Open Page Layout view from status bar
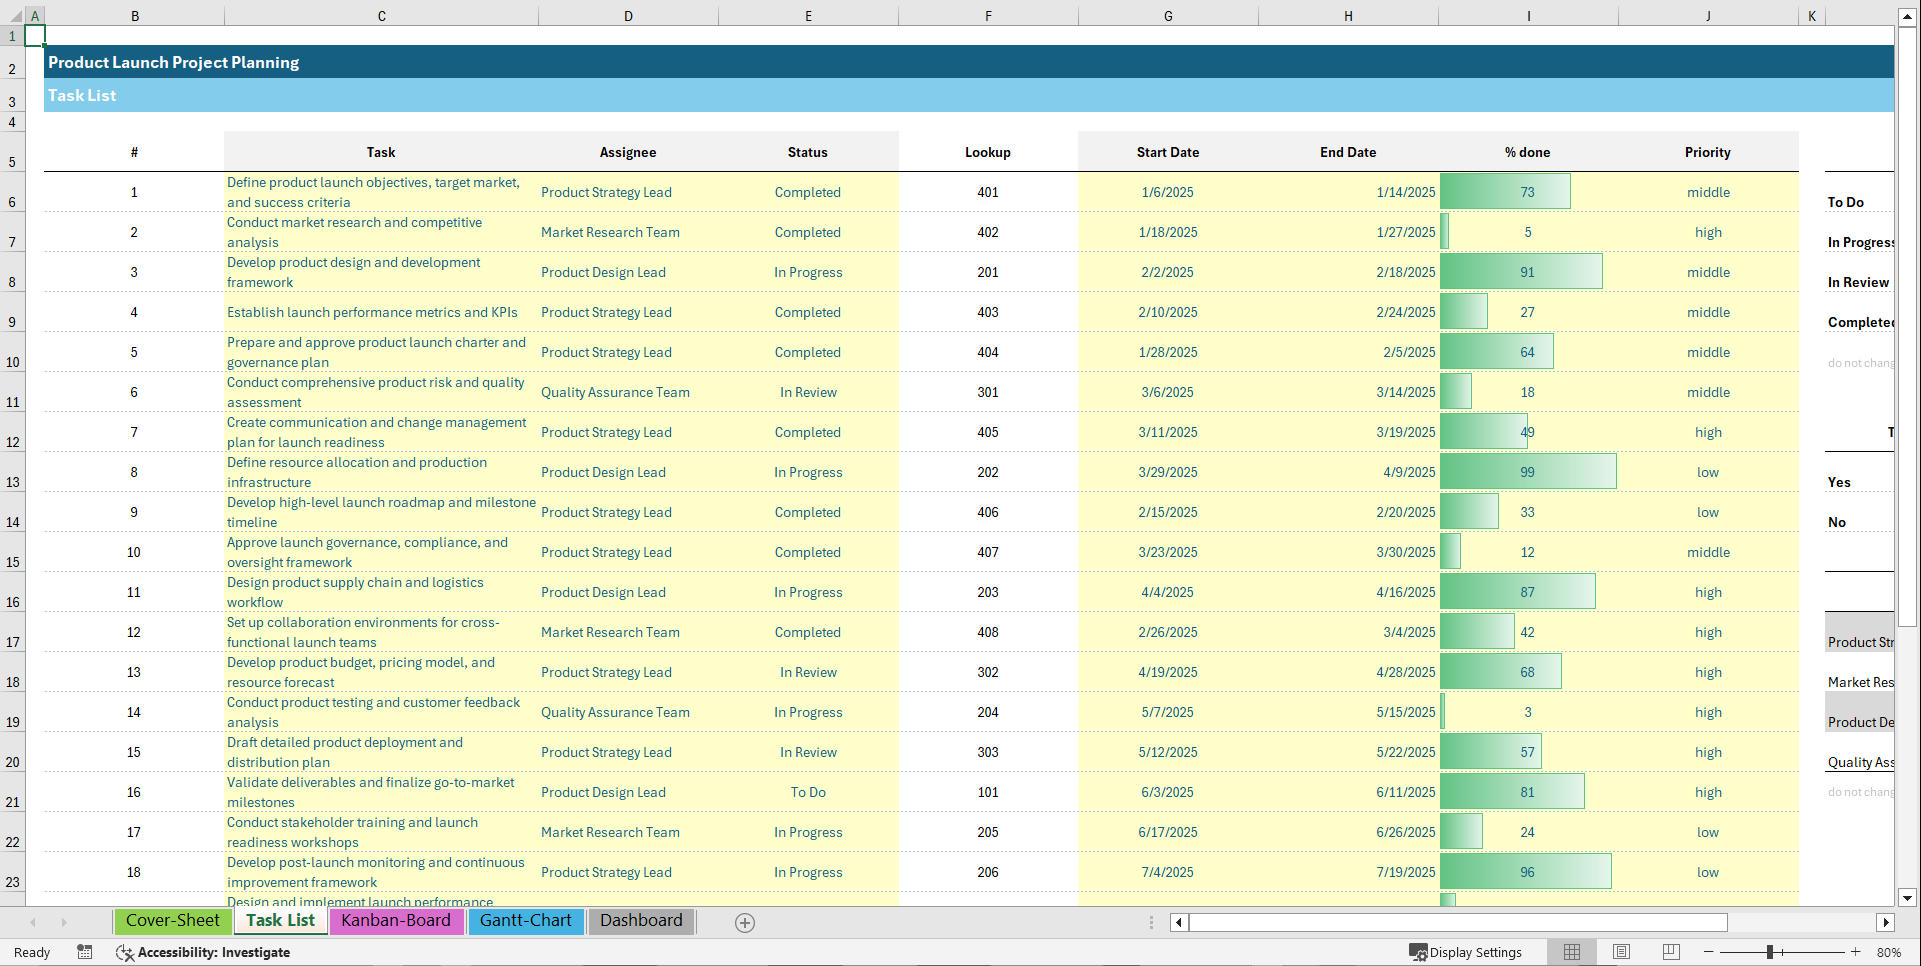This screenshot has width=1921, height=966. (1621, 952)
